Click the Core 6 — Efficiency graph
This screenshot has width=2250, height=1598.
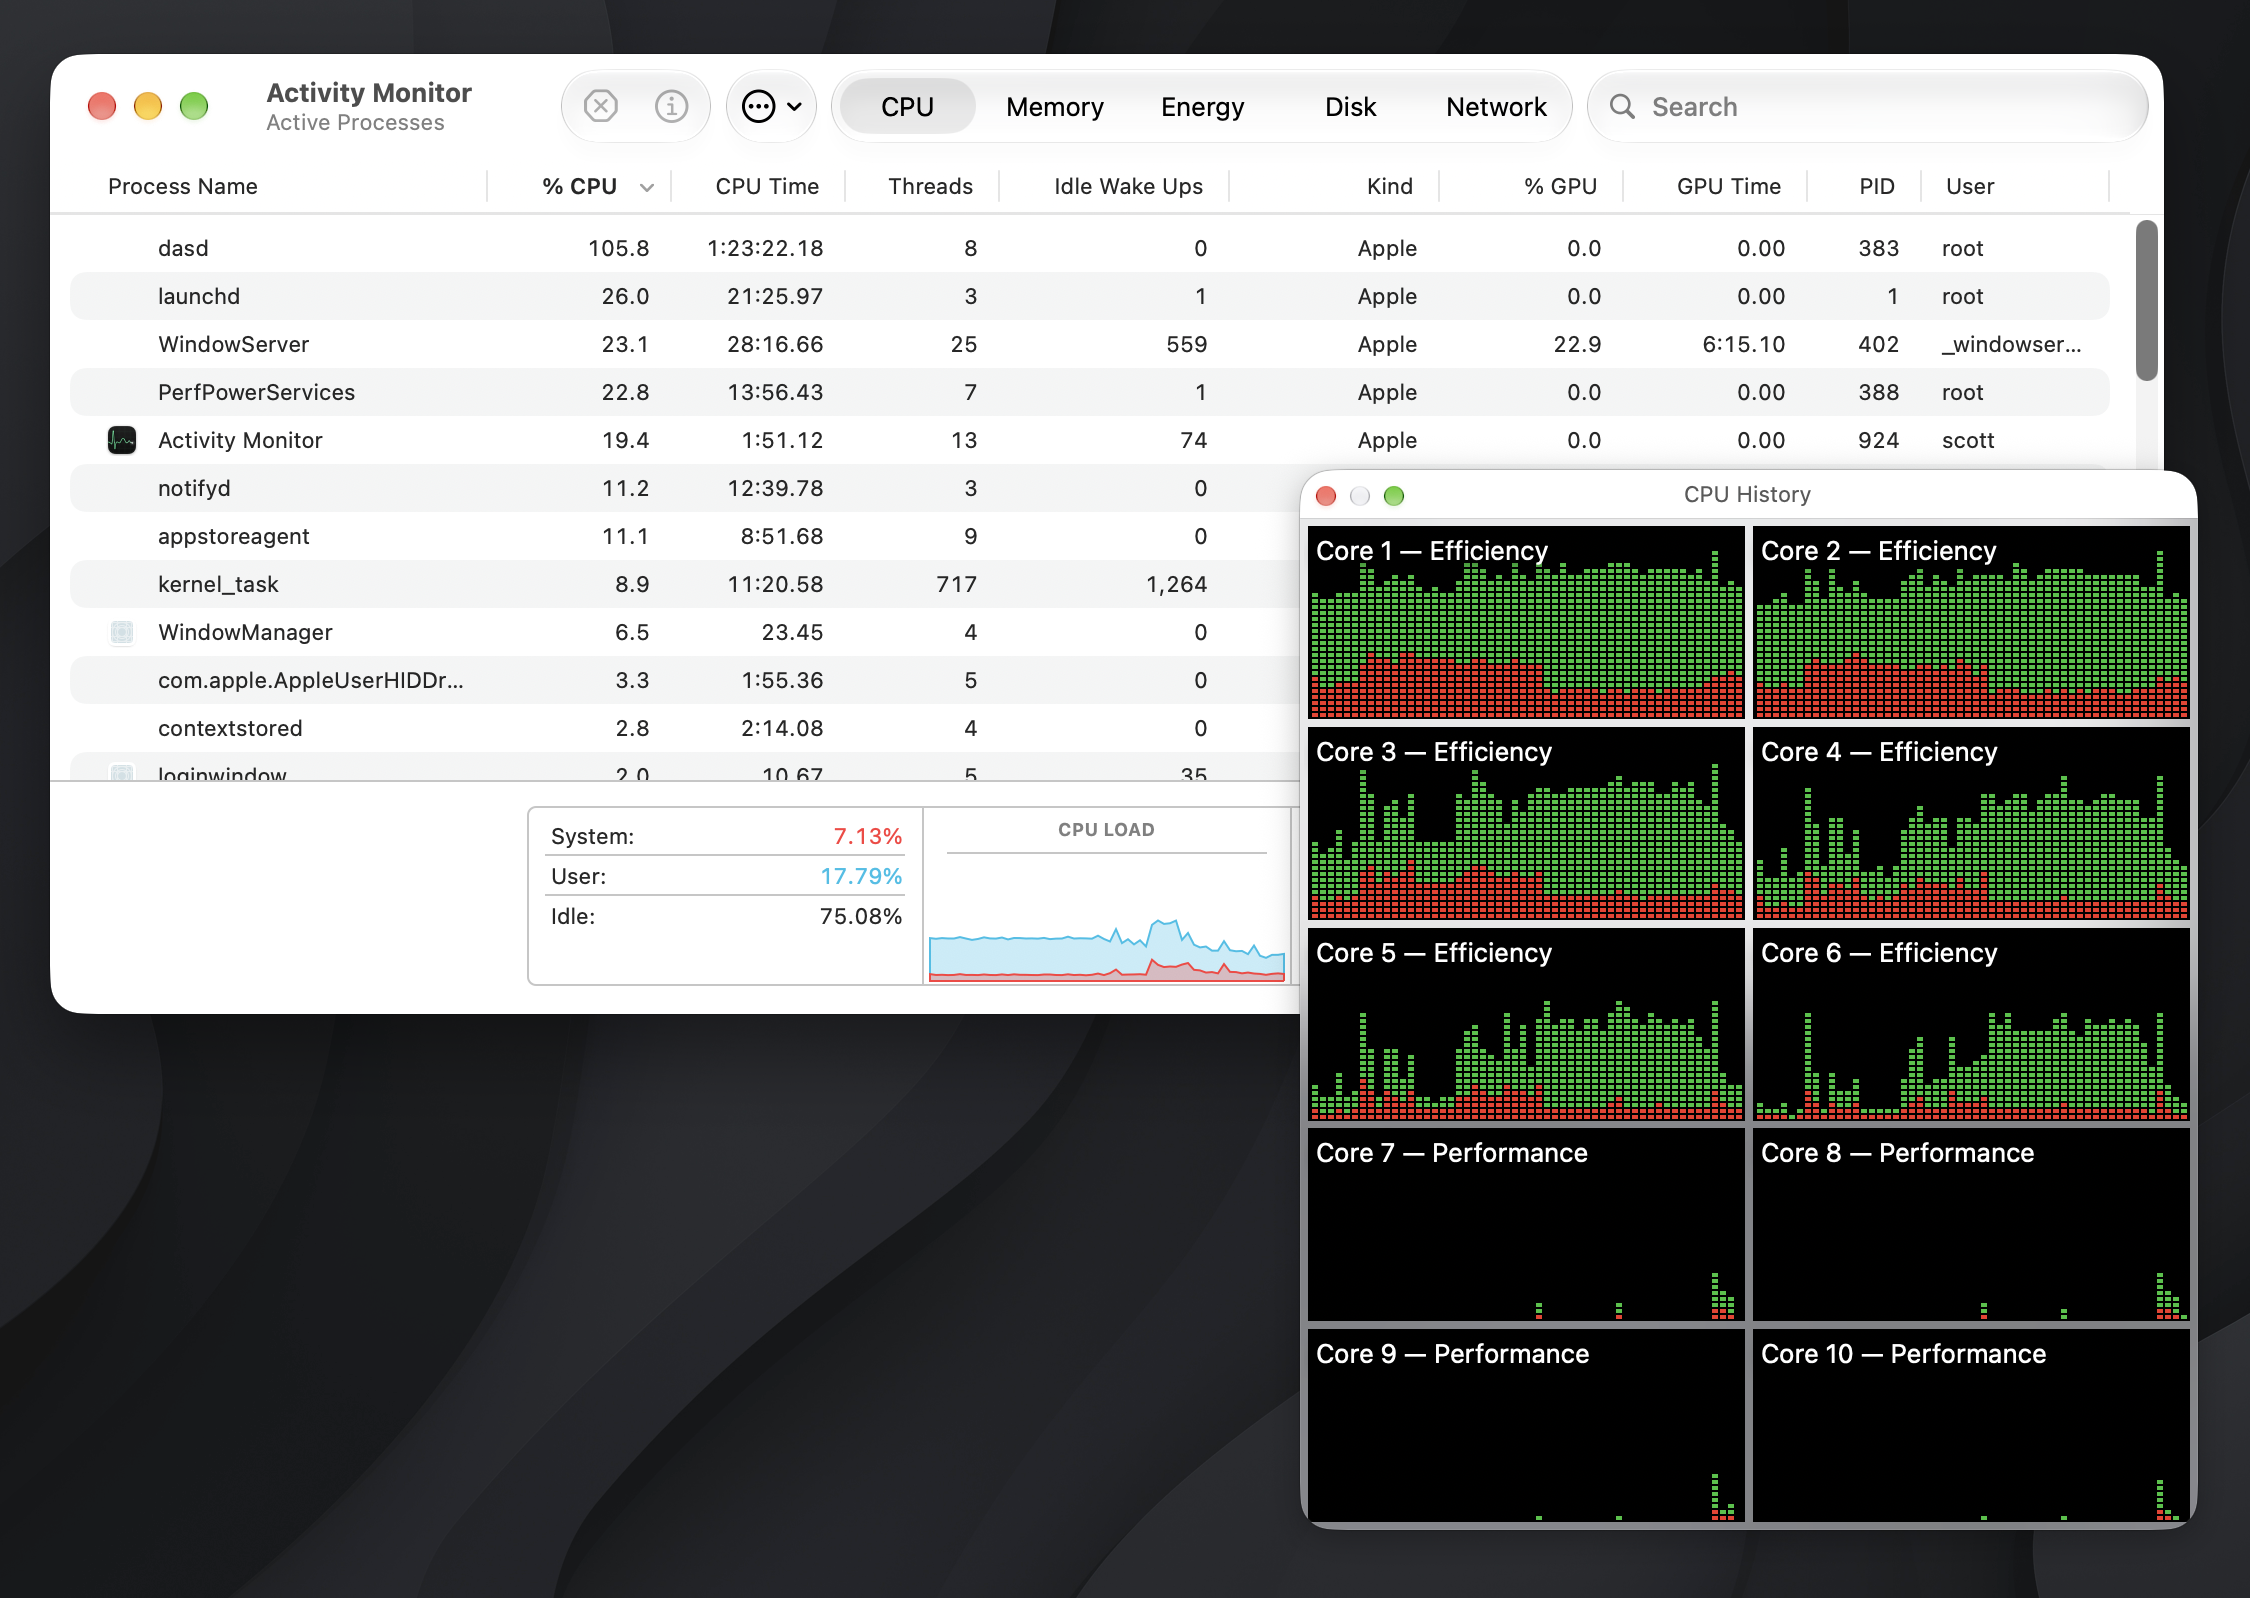1971,1024
